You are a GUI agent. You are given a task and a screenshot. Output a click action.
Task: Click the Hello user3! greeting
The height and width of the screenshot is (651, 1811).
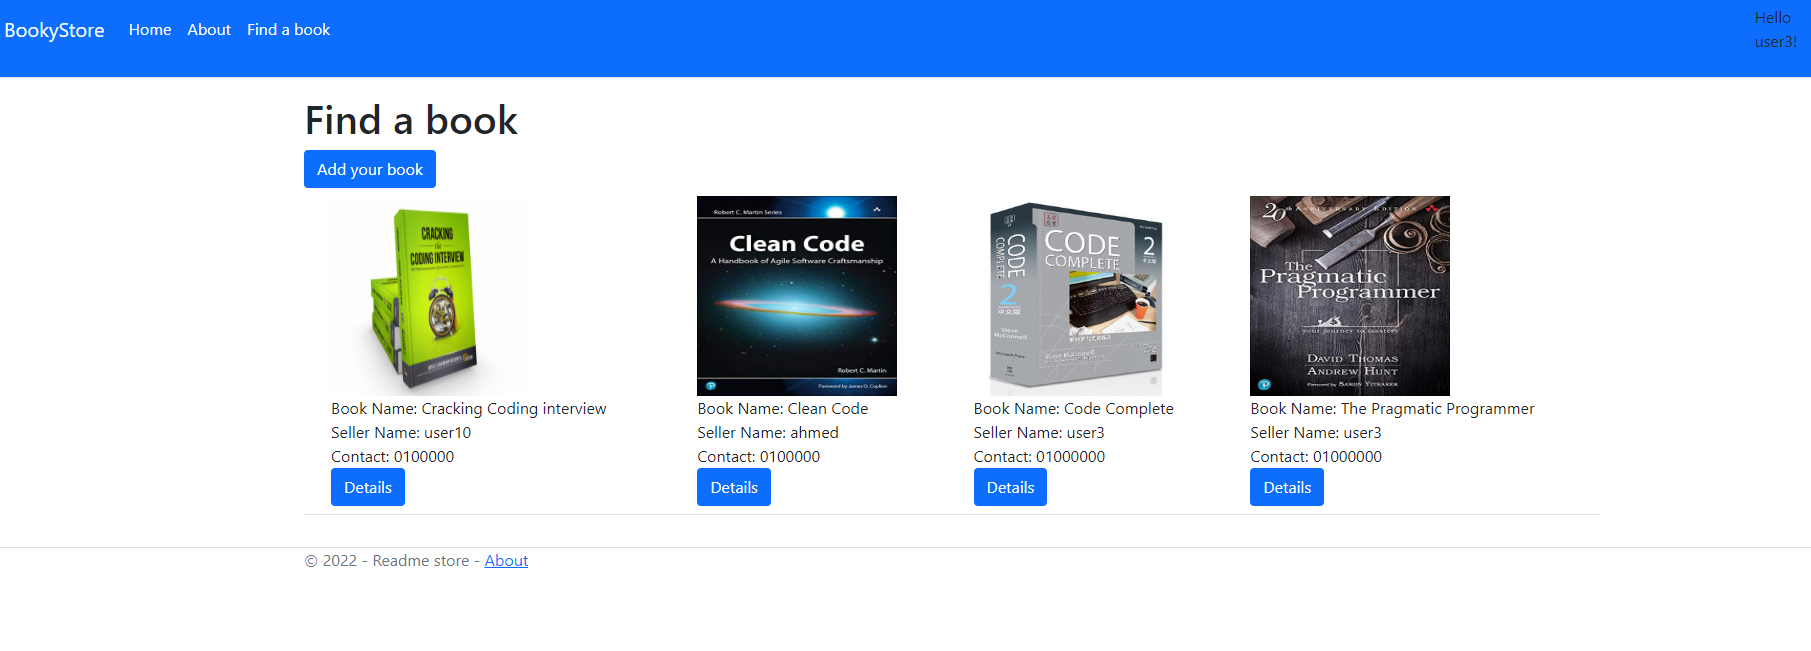point(1775,30)
